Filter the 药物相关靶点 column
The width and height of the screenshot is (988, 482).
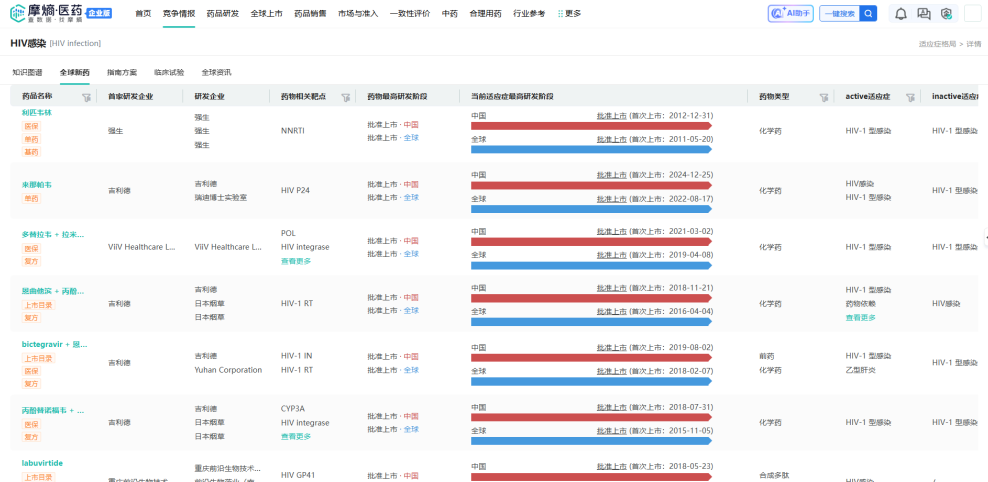[x=345, y=97]
